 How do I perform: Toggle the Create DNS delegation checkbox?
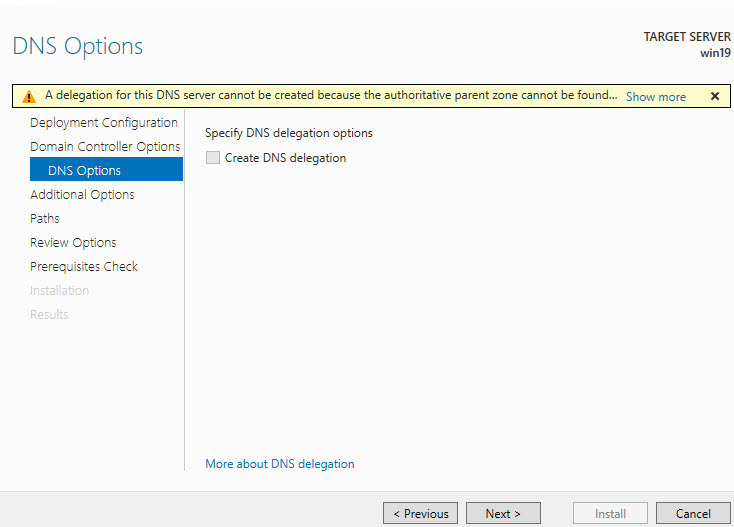(212, 158)
